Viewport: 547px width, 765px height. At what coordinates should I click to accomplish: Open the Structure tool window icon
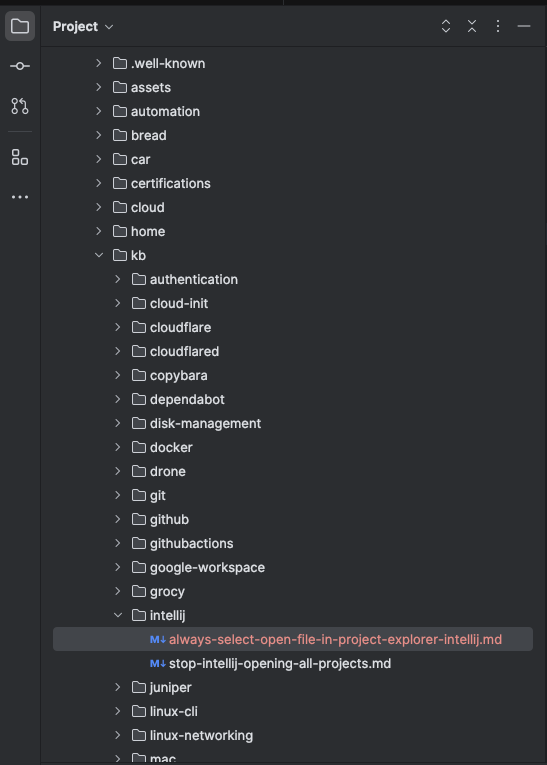pyautogui.click(x=20, y=157)
